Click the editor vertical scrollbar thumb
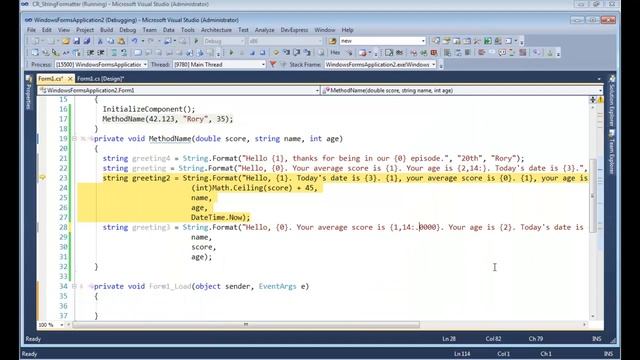 click(x=593, y=196)
